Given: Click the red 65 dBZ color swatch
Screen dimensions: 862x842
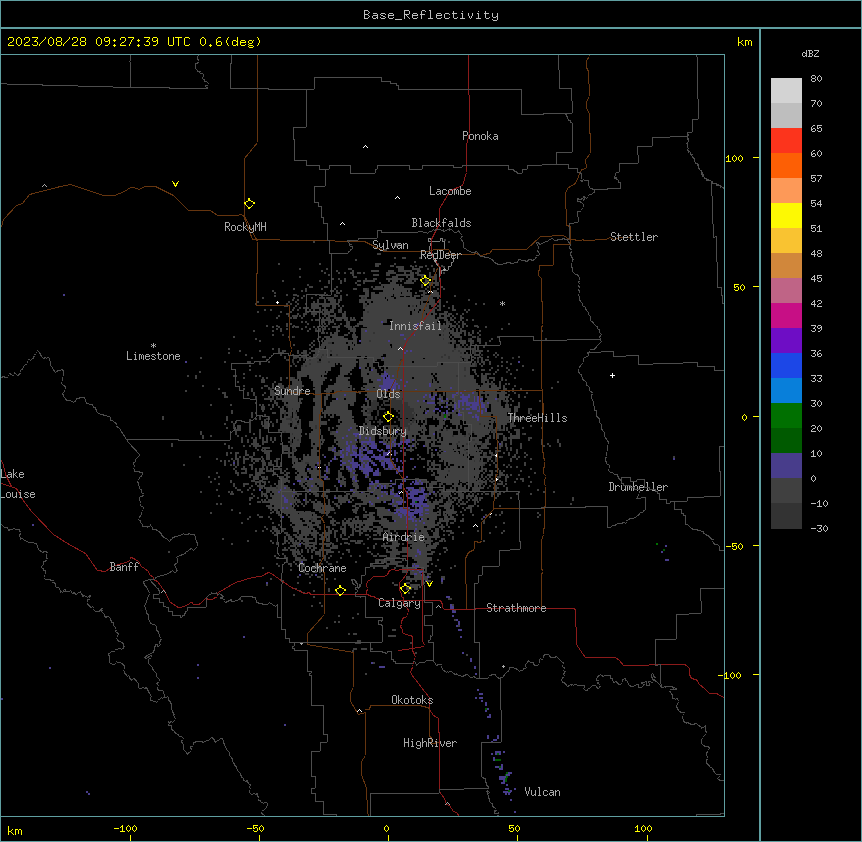Looking at the screenshot, I should (x=786, y=141).
